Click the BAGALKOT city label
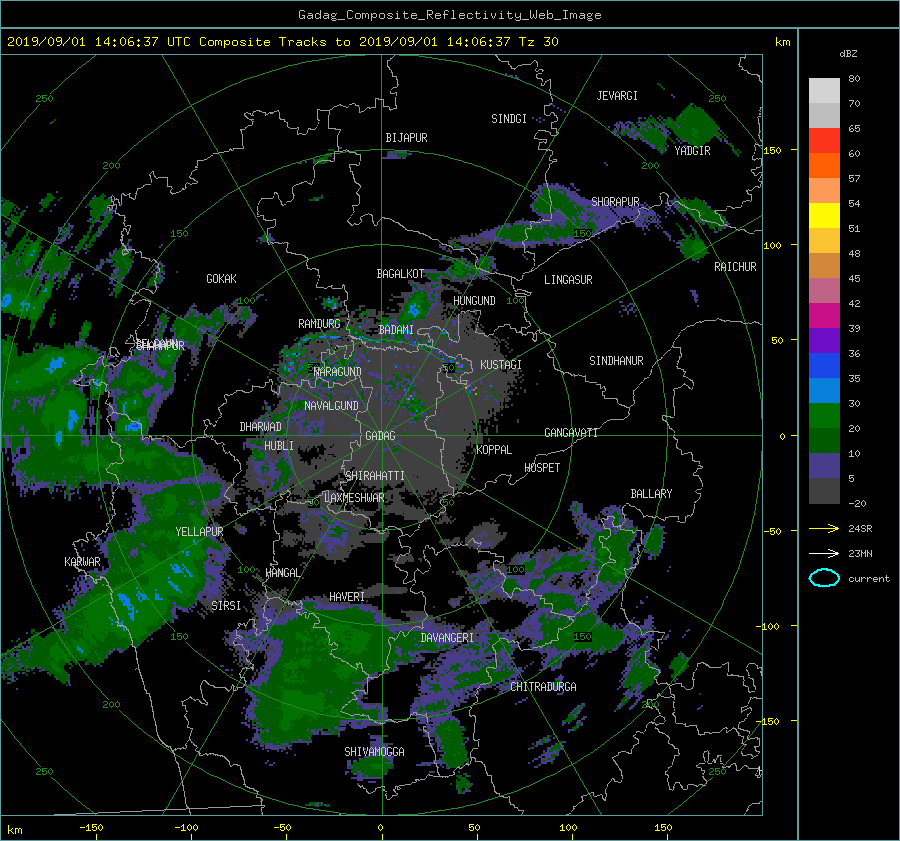 400,274
